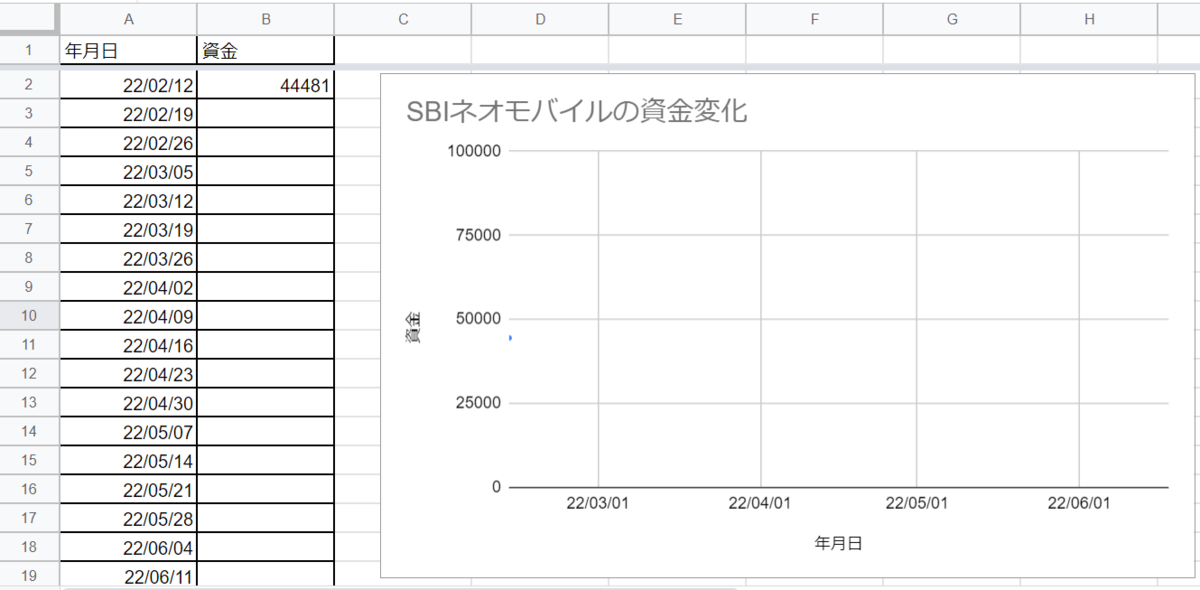Select date cell 22/05/14
The height and width of the screenshot is (590, 1200).
pos(128,462)
